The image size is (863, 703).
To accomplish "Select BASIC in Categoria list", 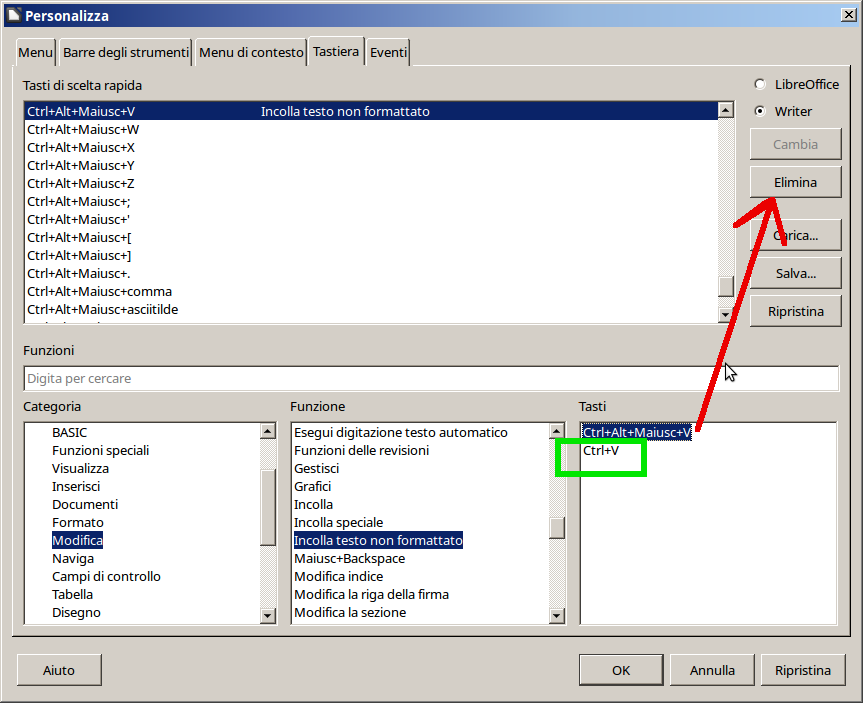I will (69, 432).
